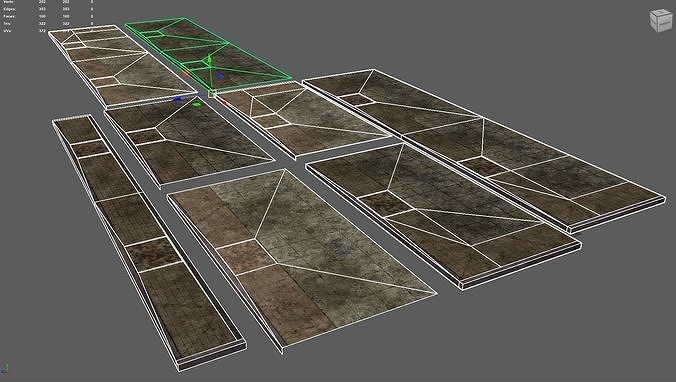The width and height of the screenshot is (676, 382).
Task: Click the Faces row in the poly count HUD
Action: coord(47,16)
